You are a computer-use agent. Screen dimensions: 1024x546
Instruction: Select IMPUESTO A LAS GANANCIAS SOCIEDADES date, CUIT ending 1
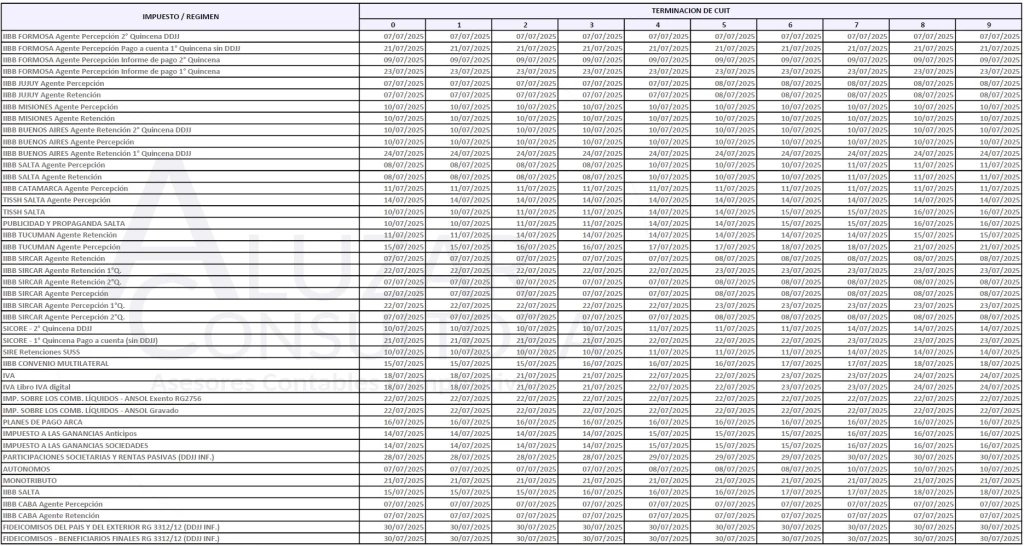[x=470, y=445]
